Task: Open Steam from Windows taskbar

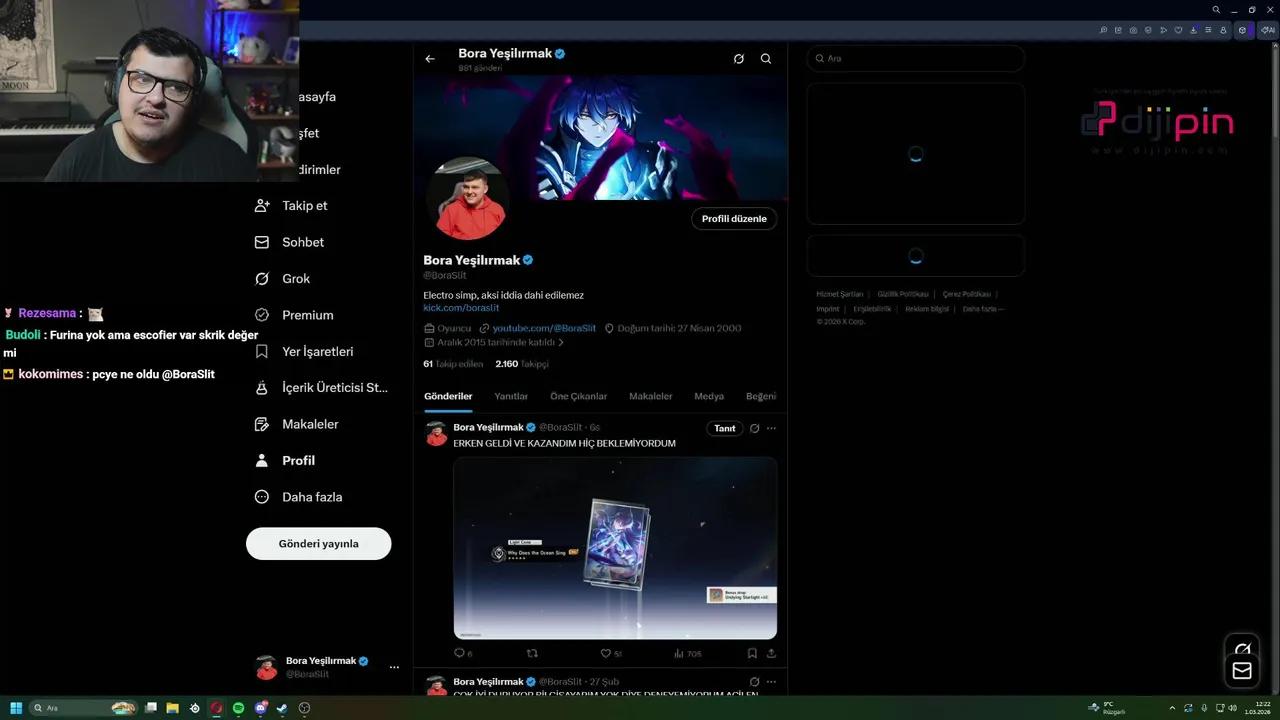Action: point(282,708)
